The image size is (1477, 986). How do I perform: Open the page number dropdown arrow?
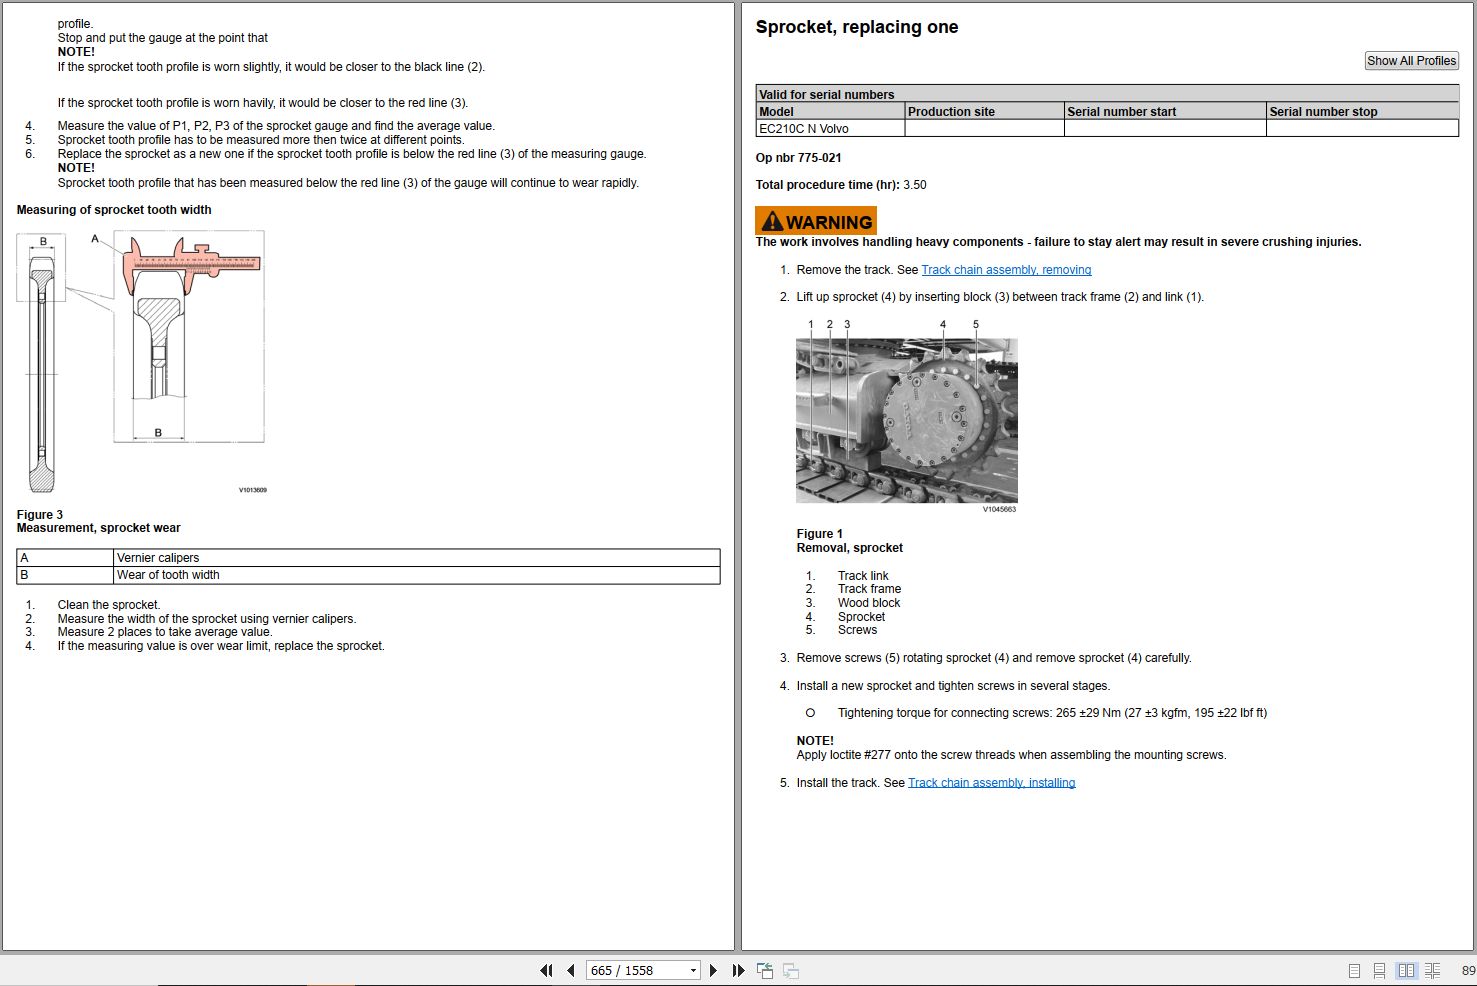[693, 971]
